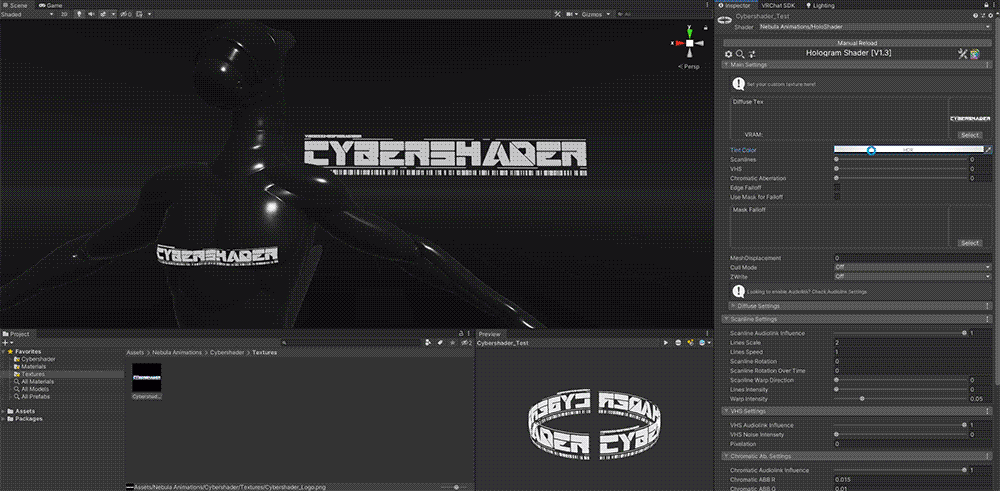Click the shader presets sliders icon
The image size is (1000, 491).
[752, 54]
